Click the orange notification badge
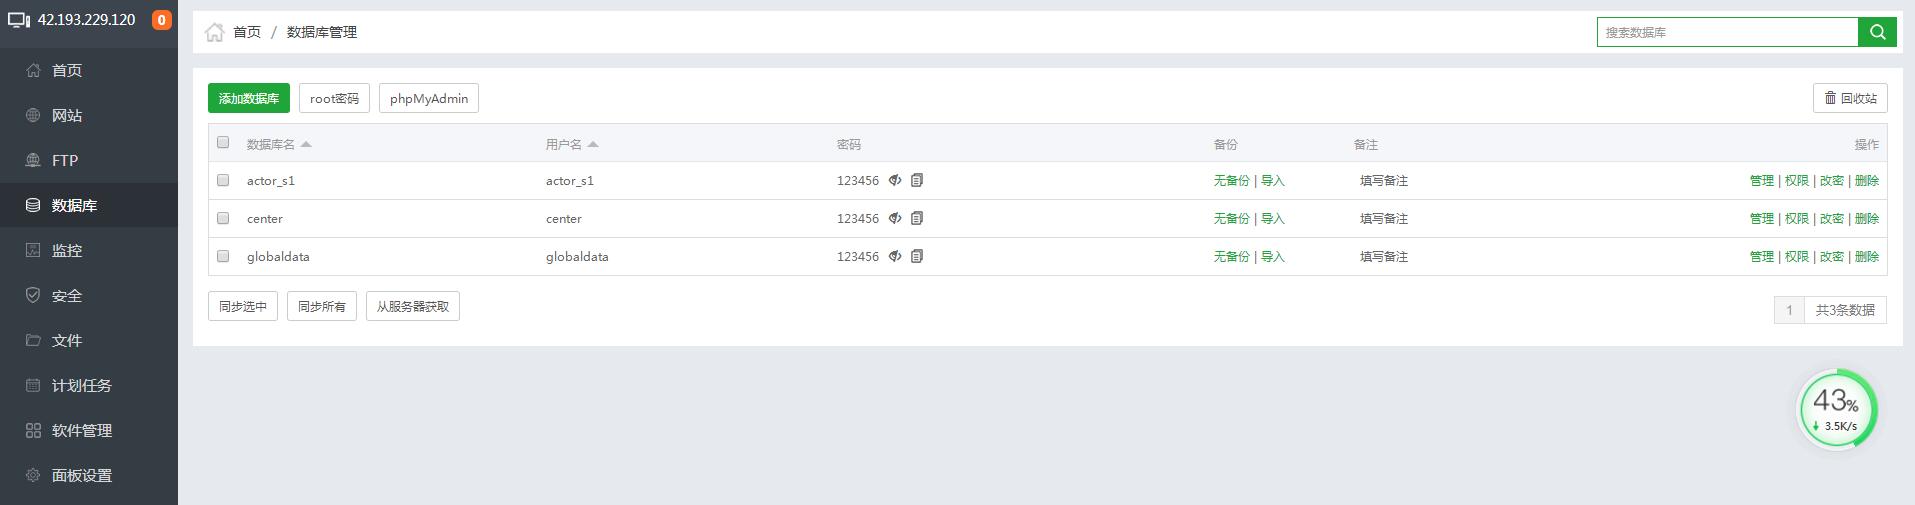 pos(161,20)
